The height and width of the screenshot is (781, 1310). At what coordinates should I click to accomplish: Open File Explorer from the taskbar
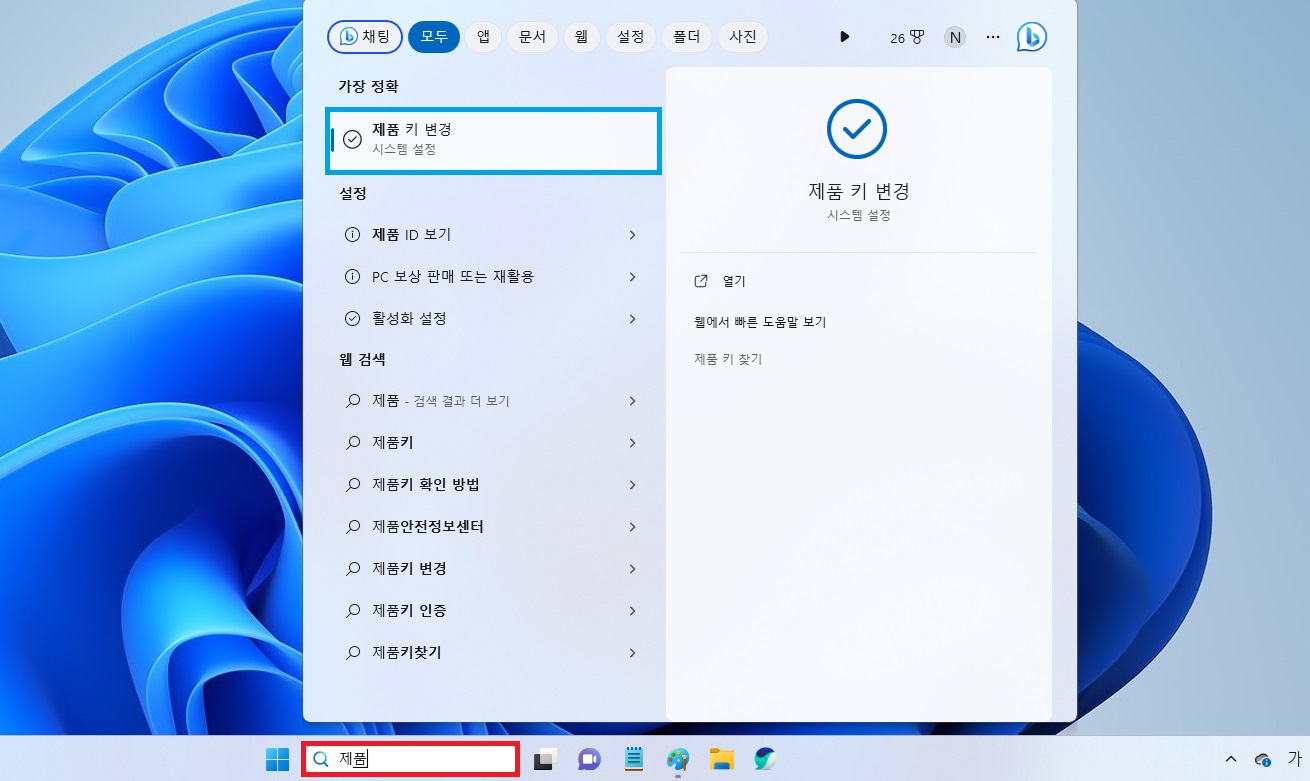pyautogui.click(x=722, y=760)
